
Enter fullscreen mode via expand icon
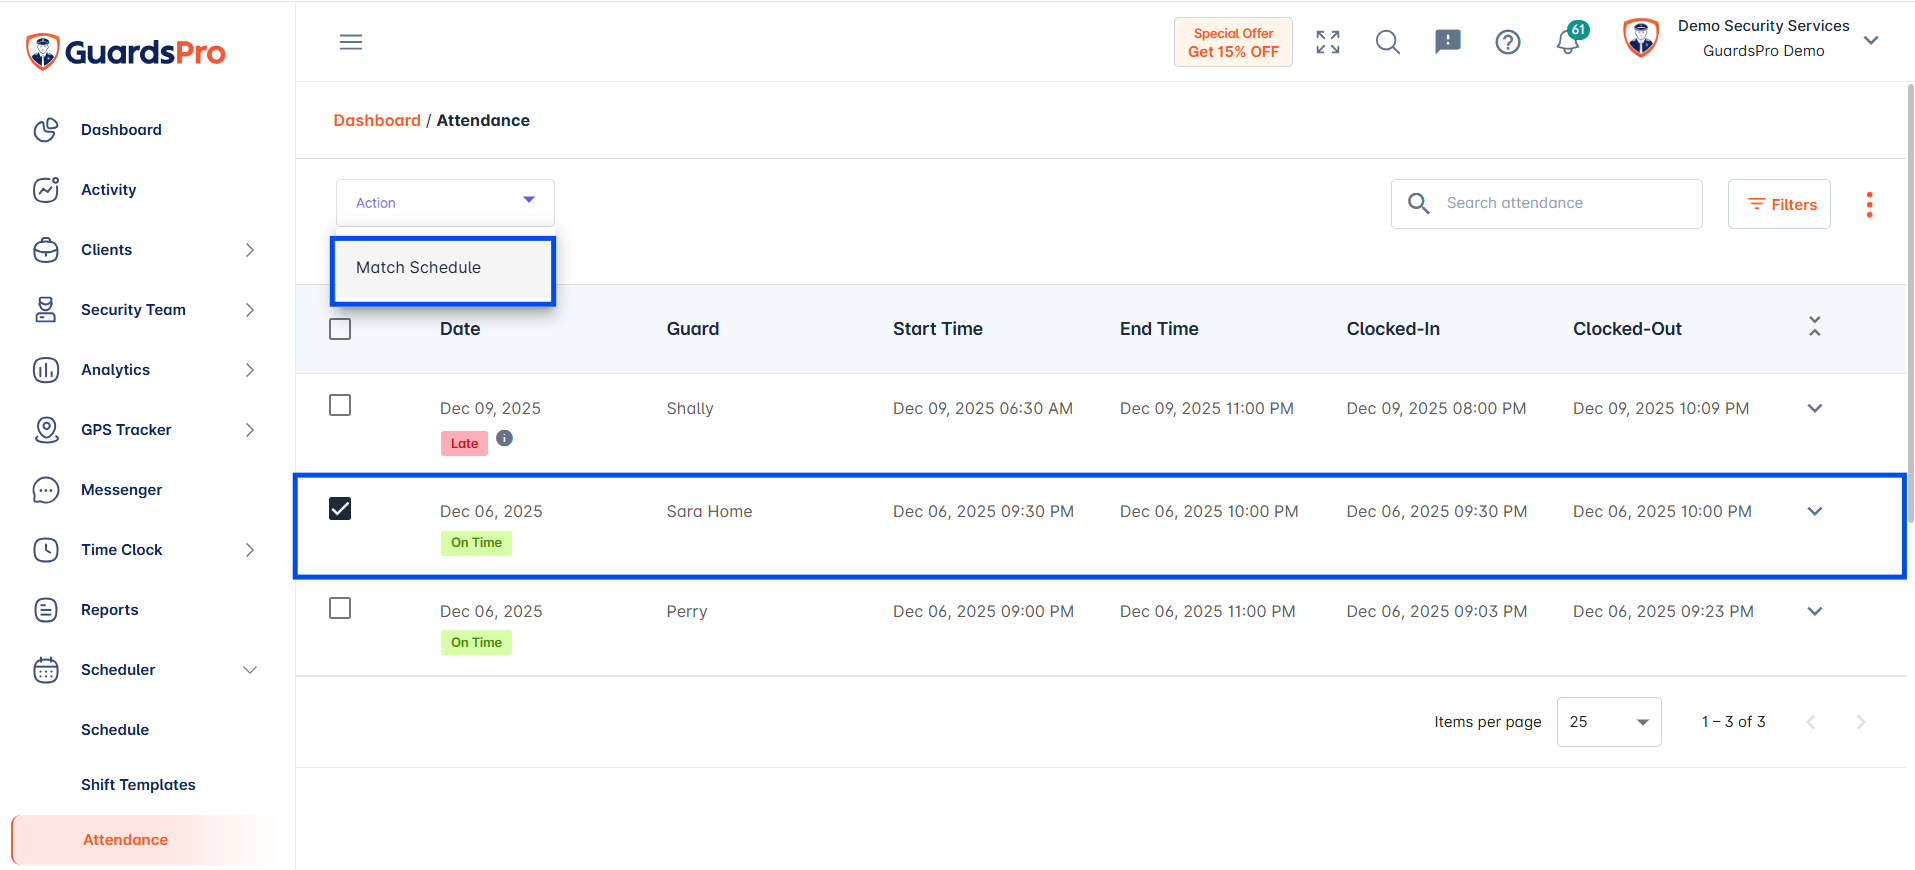coord(1328,42)
